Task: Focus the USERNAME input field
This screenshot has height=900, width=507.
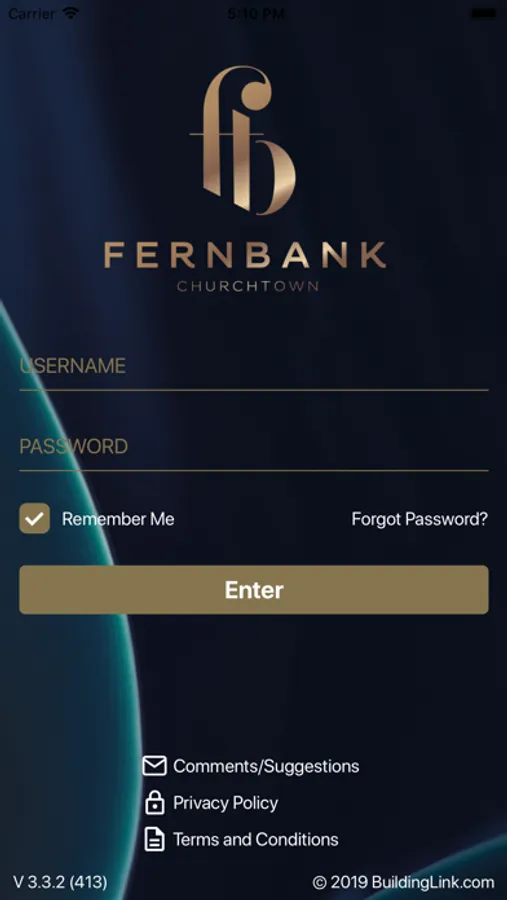Action: (254, 369)
